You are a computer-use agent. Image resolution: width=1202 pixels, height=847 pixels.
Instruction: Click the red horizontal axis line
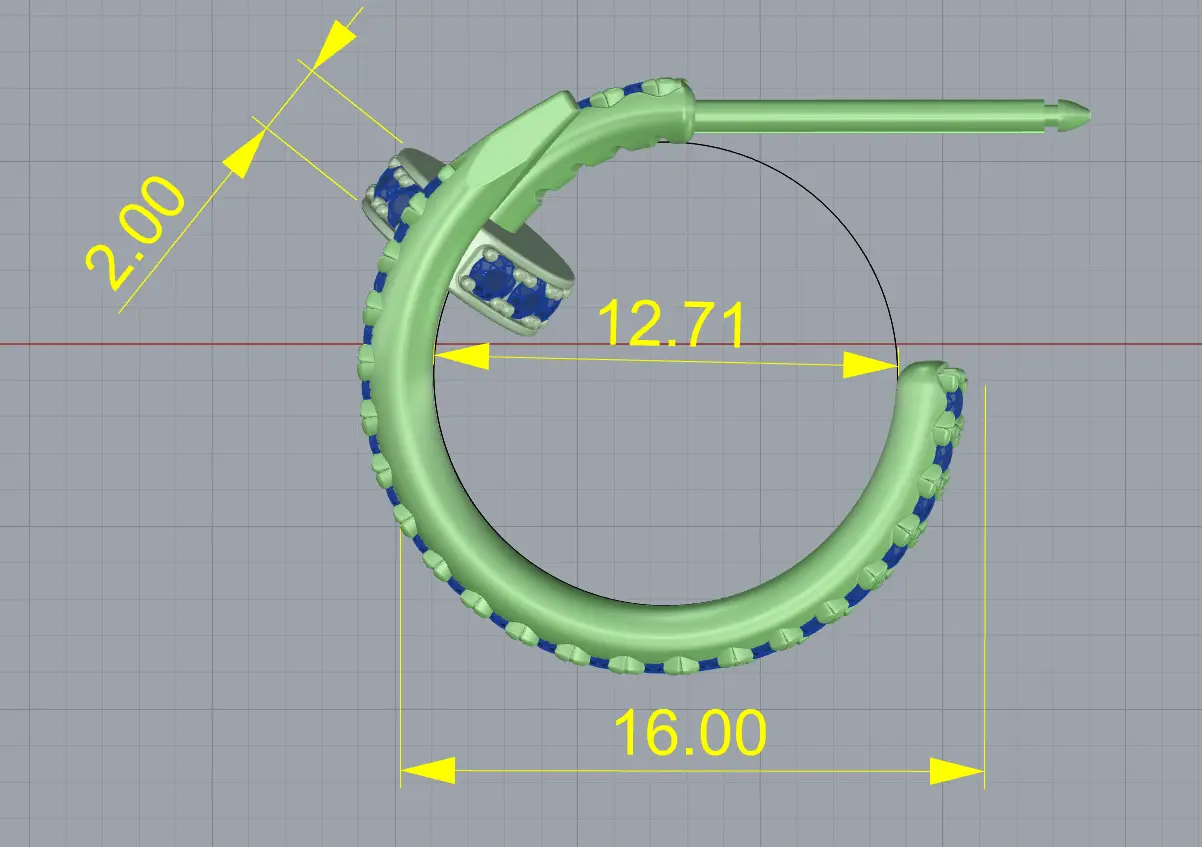pyautogui.click(x=150, y=344)
